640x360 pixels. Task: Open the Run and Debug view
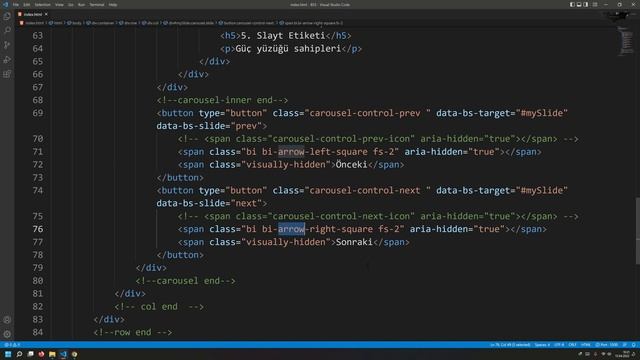click(x=7, y=60)
